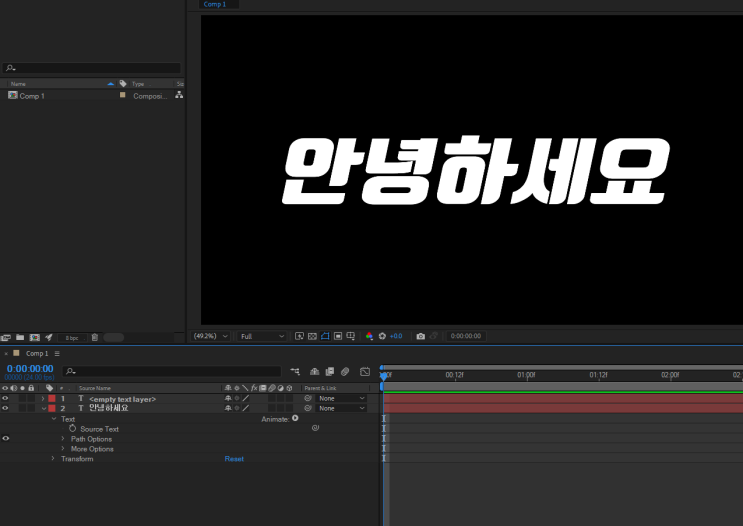
Task: Toggle the Path Options eye switch
Action: [5, 438]
